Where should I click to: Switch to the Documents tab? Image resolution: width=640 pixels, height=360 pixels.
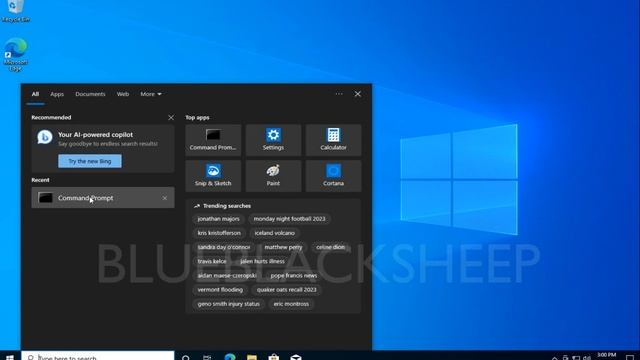[90, 94]
